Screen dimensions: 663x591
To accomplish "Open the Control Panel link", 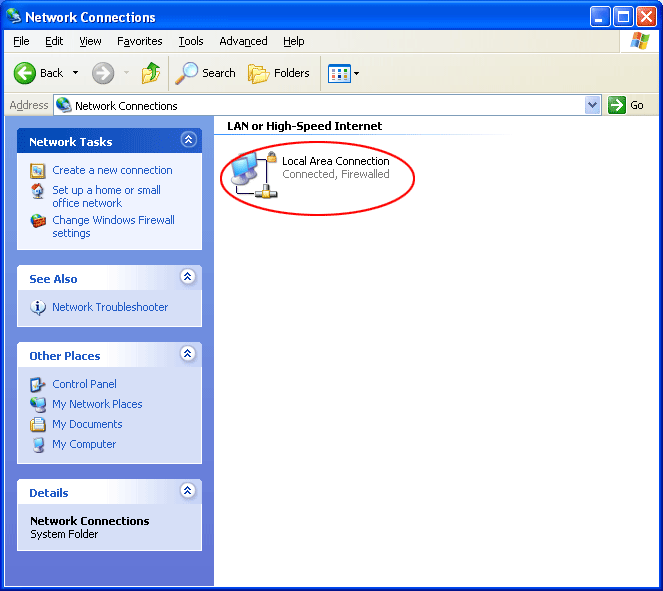I will click(84, 384).
